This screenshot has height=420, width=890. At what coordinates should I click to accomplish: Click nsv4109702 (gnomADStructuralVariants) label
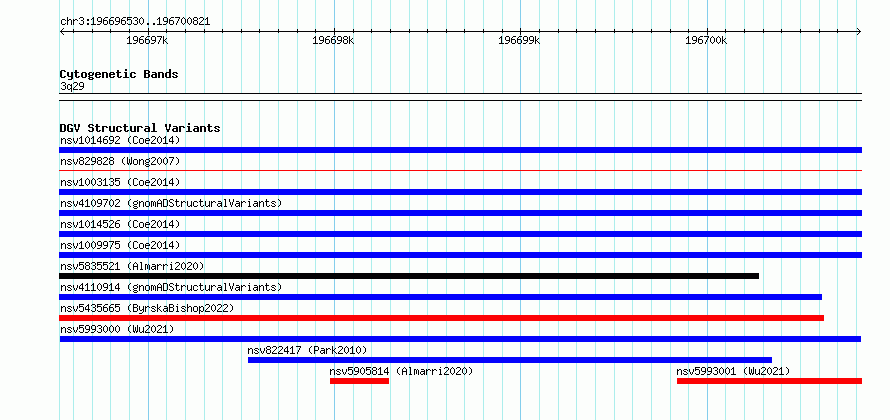[x=170, y=203]
